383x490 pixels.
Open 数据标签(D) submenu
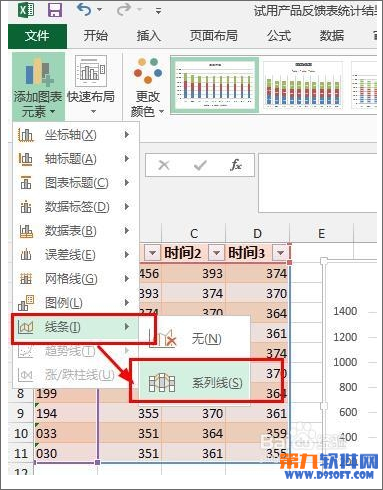(75, 207)
